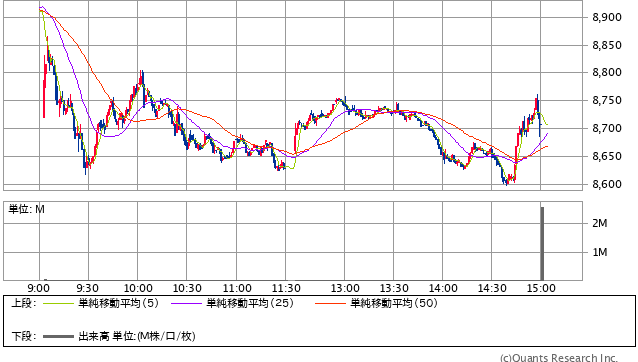Screen dimensions: 638x362
Task: Click the 8,800 price axis label
Action: click(x=607, y=73)
